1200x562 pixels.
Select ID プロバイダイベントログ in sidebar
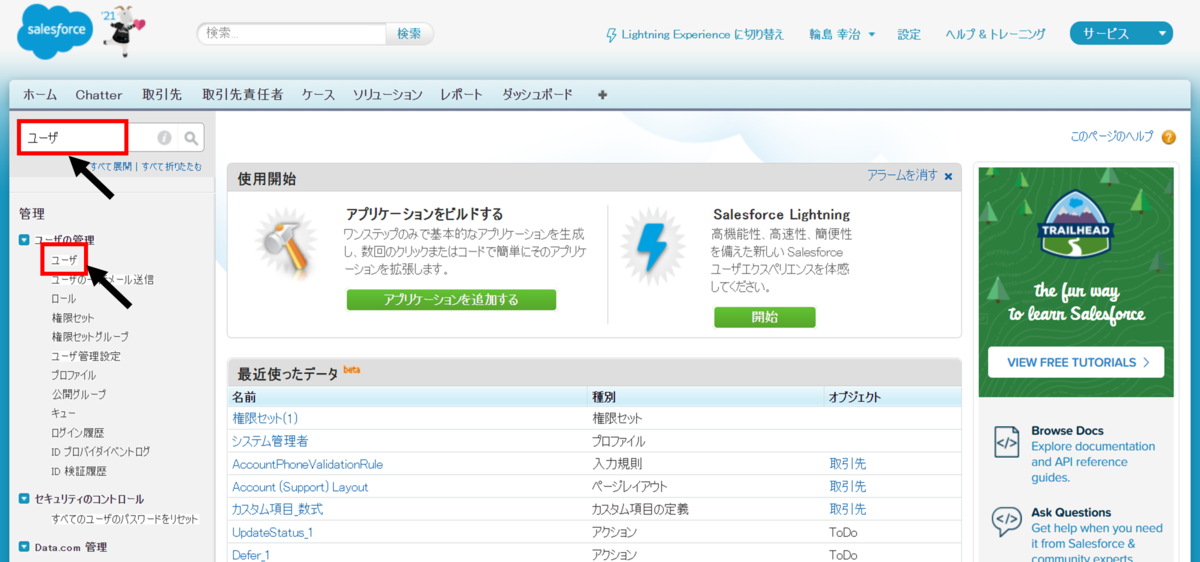(x=101, y=452)
